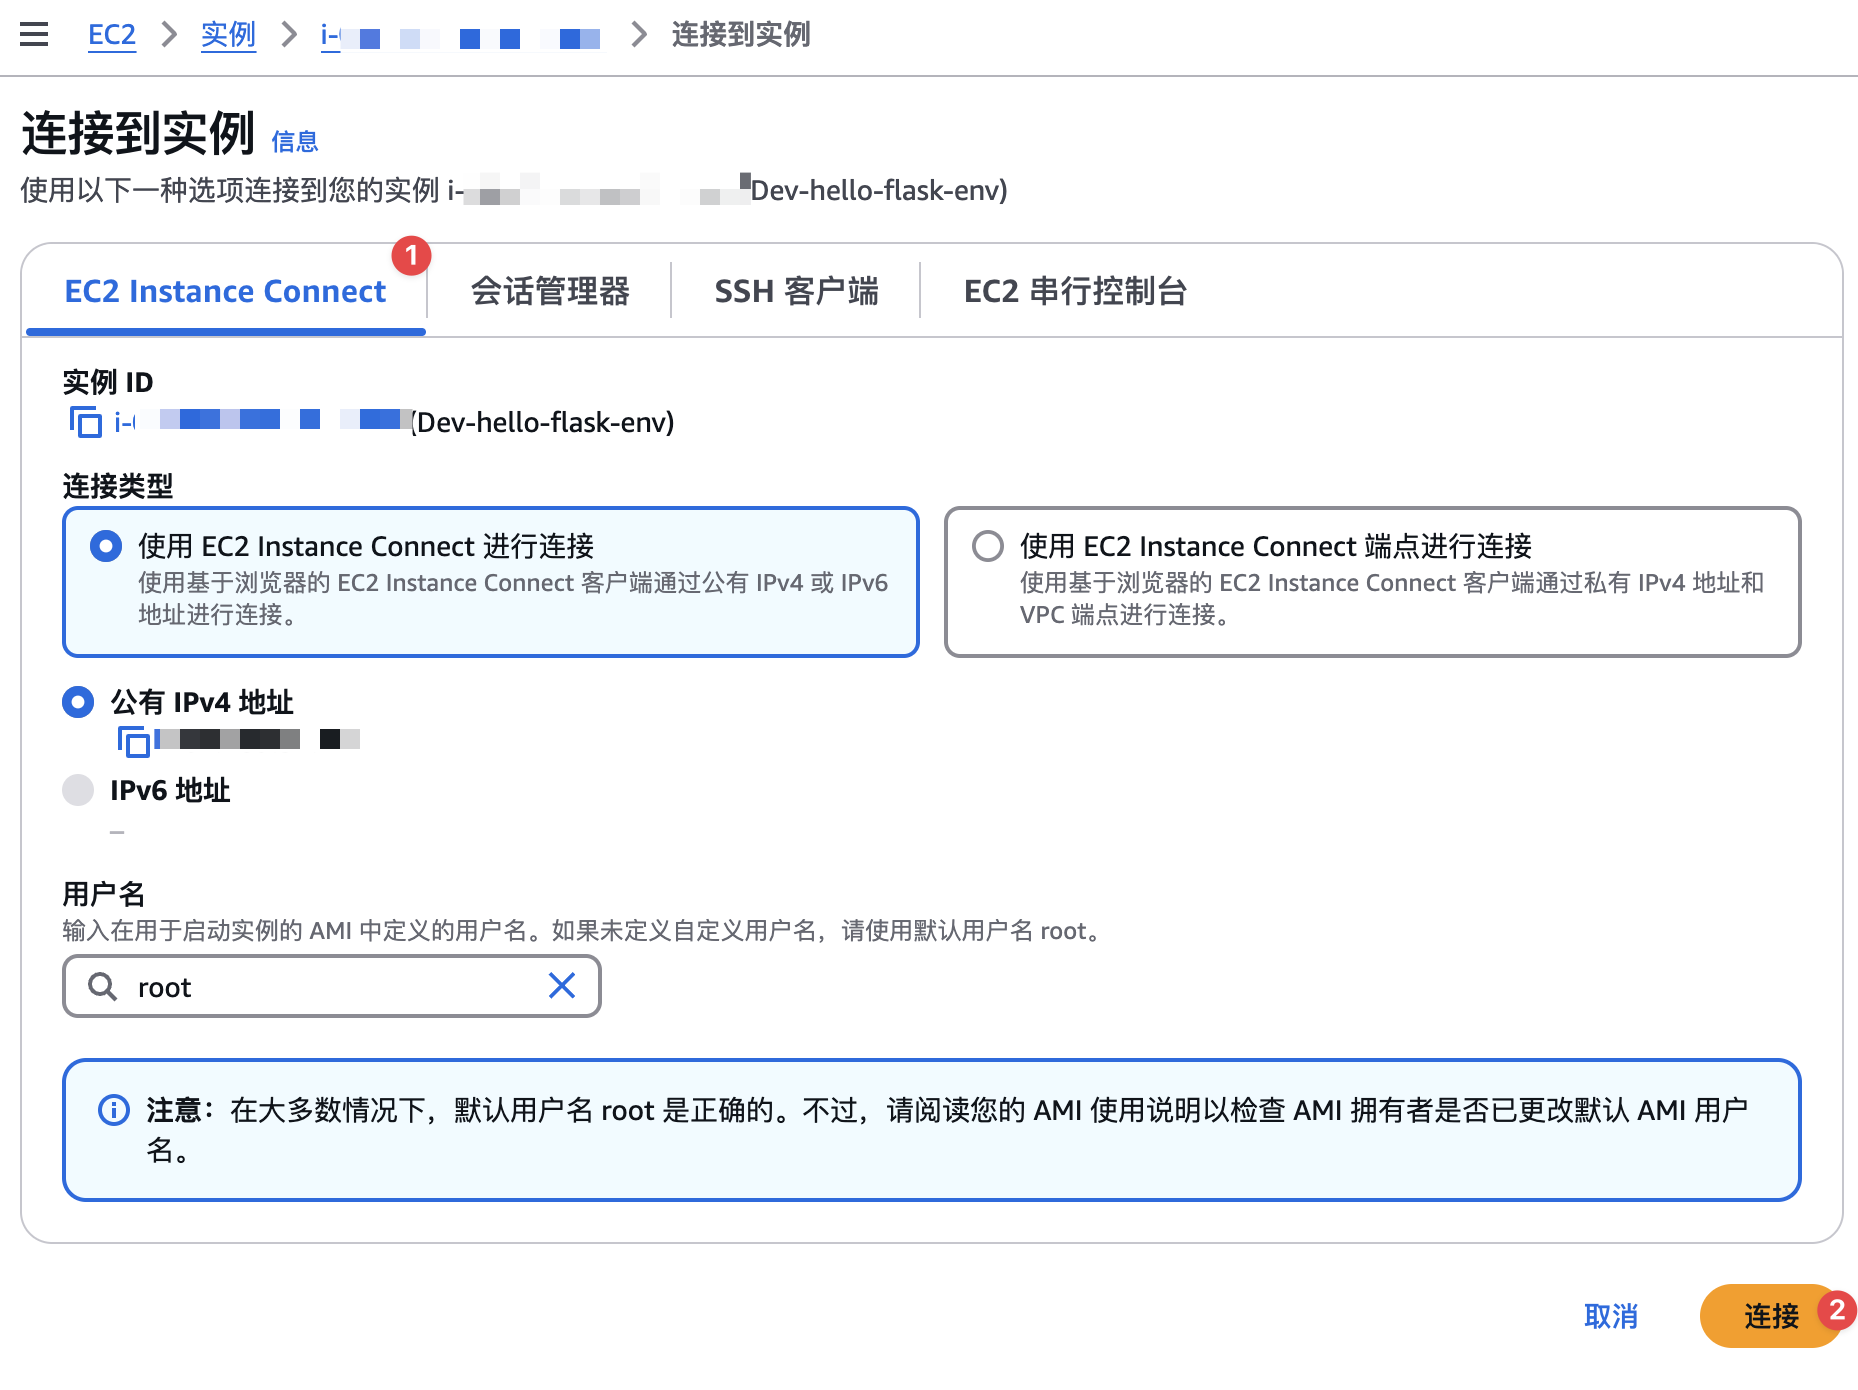Screen dimensions: 1858x1390
Task: Click the 取消 cancel button
Action: coord(1611,1316)
